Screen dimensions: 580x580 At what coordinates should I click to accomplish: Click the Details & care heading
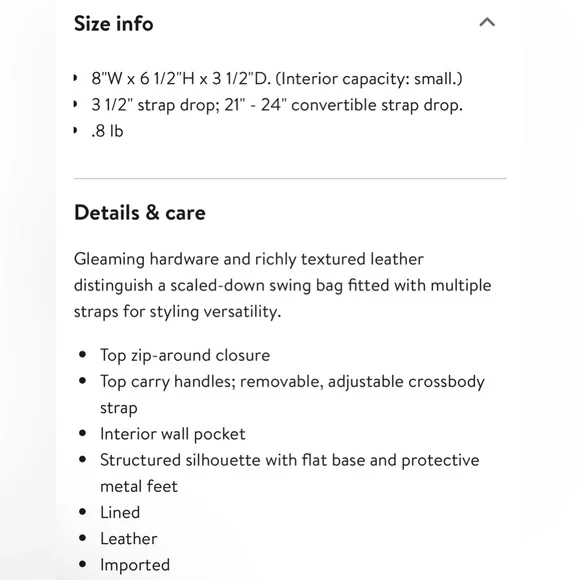click(140, 213)
